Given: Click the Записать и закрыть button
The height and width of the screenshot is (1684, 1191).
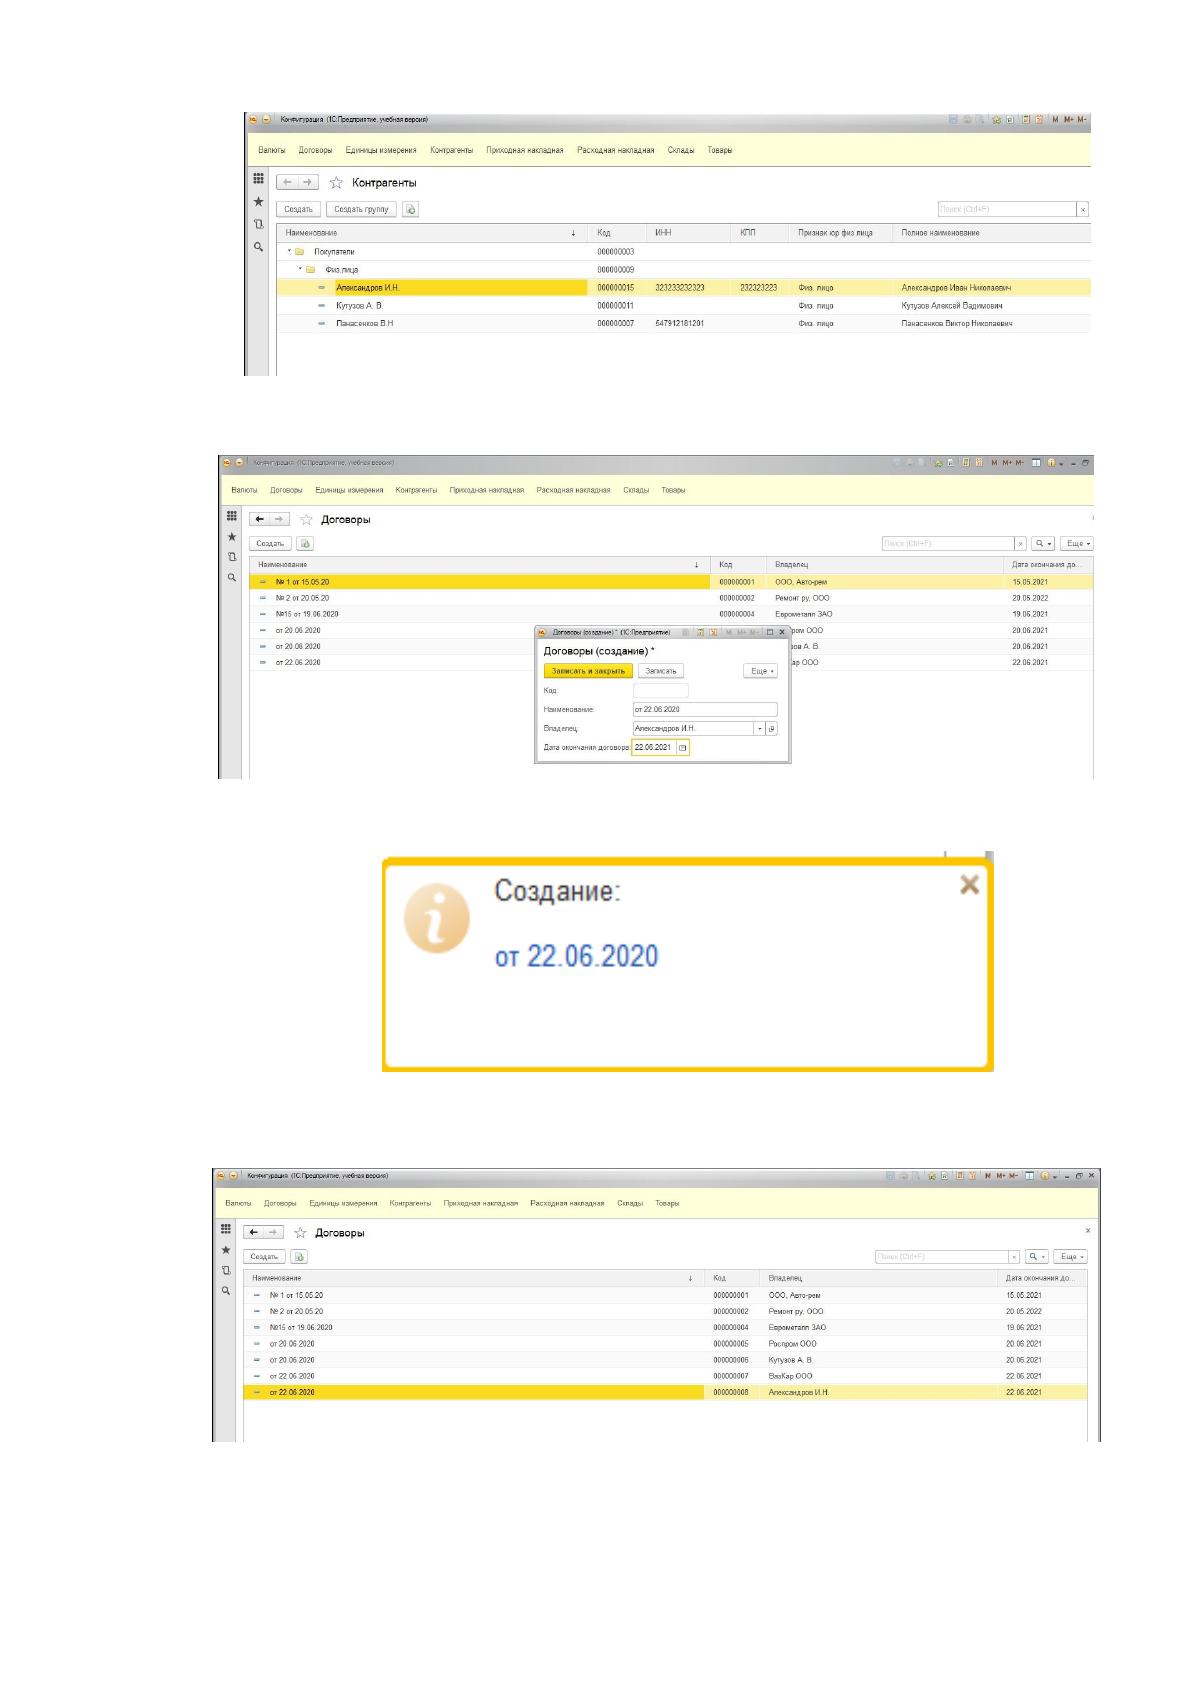Looking at the screenshot, I should tap(588, 671).
